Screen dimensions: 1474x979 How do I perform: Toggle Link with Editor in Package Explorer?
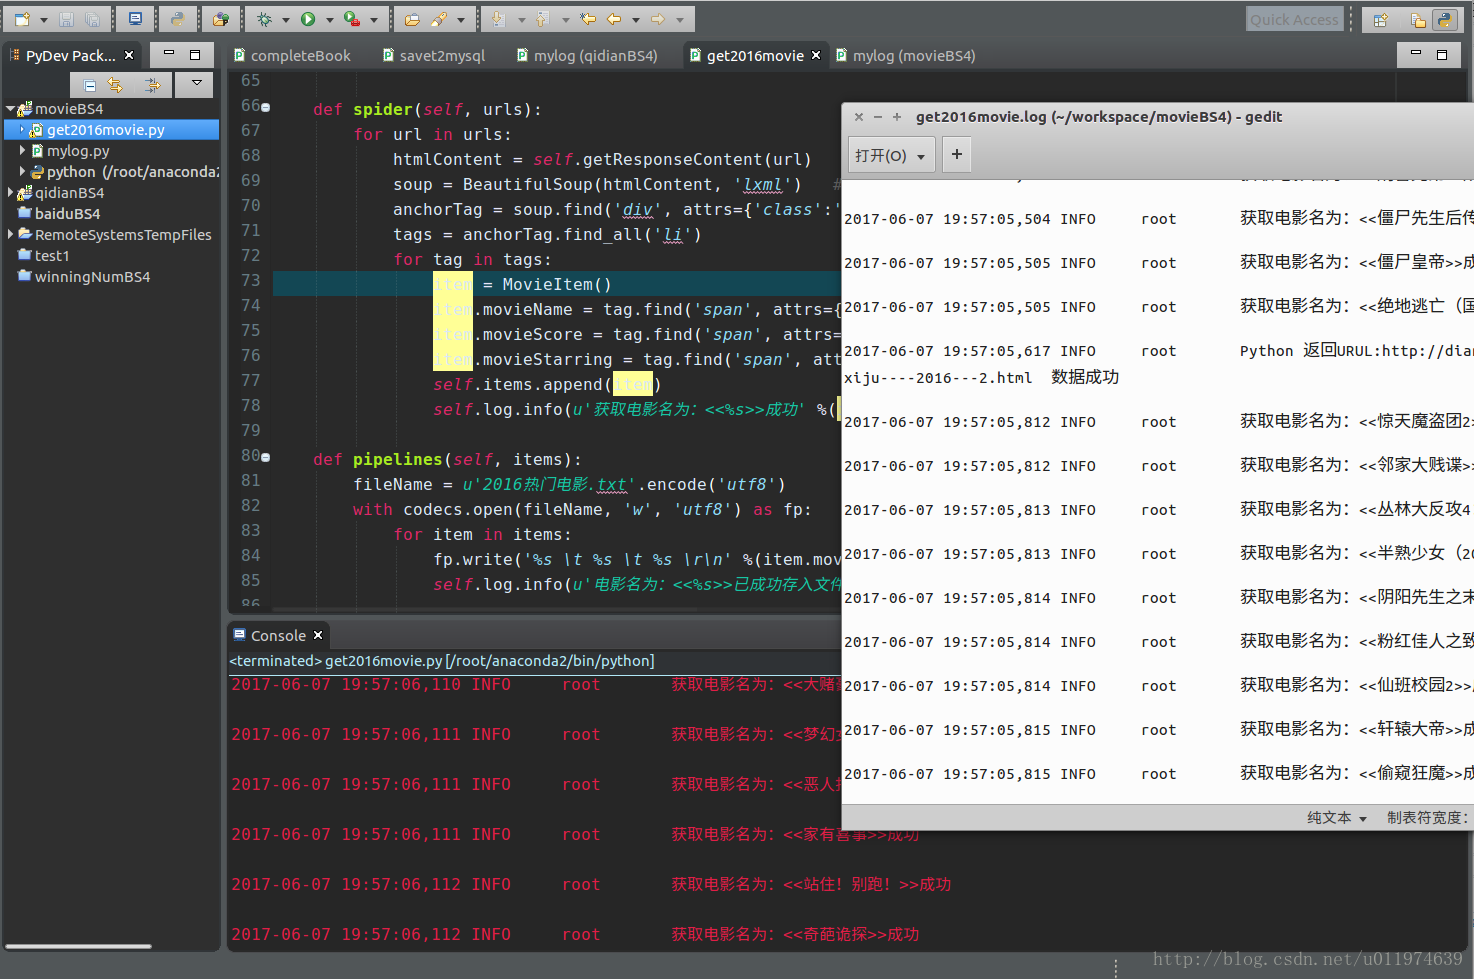click(x=116, y=85)
